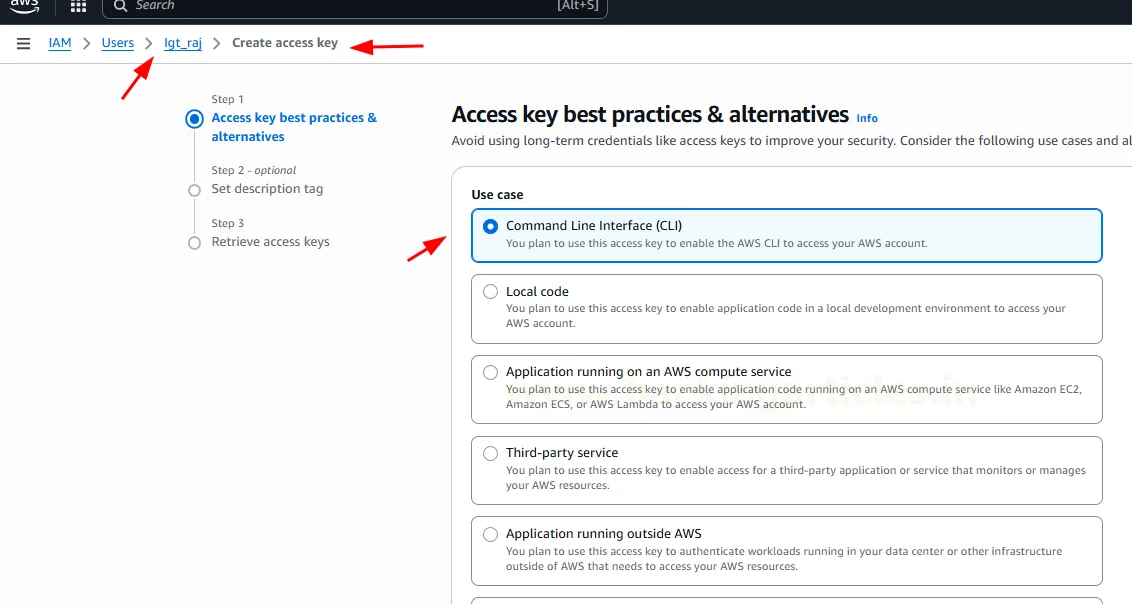This screenshot has width=1132, height=604.
Task: Open the Info link beside heading
Action: tap(867, 118)
